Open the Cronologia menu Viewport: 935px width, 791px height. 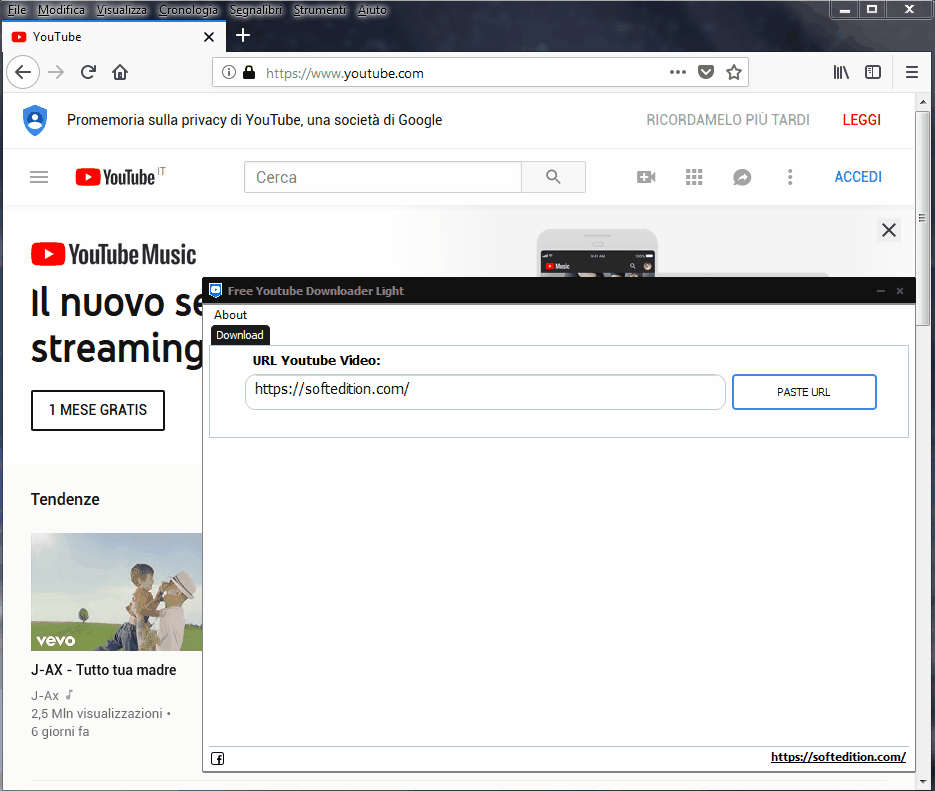pos(188,10)
